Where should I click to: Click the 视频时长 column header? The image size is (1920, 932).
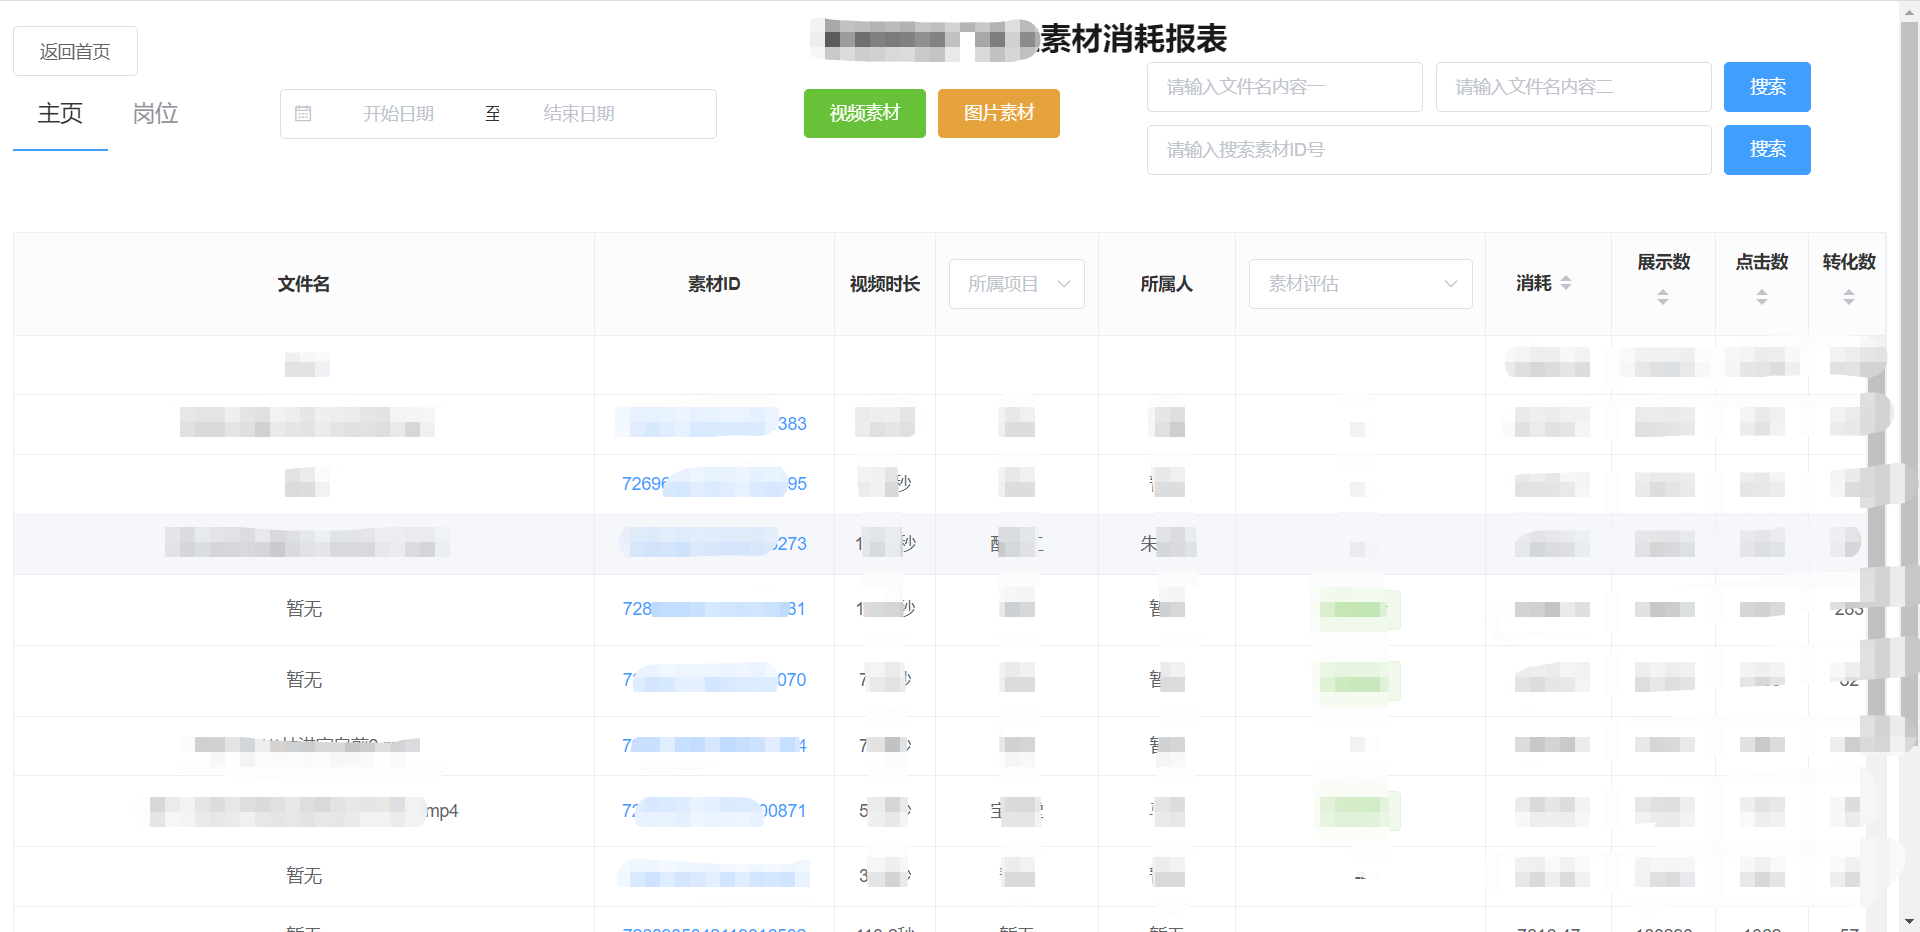pyautogui.click(x=885, y=284)
